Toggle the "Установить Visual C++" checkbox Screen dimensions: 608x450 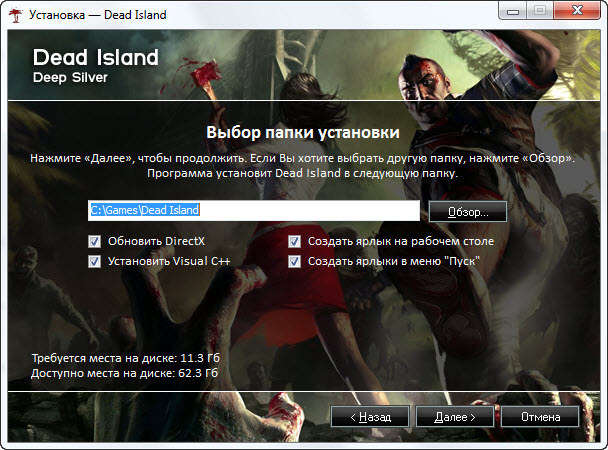pyautogui.click(x=95, y=261)
